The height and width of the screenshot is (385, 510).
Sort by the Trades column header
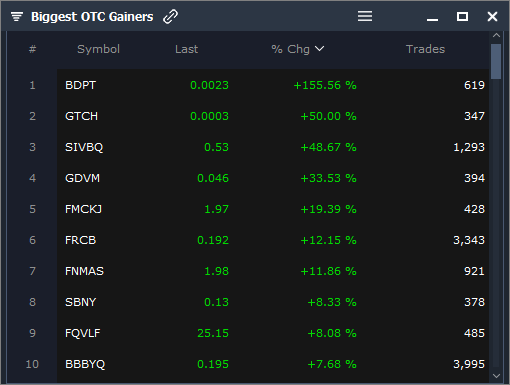[425, 49]
